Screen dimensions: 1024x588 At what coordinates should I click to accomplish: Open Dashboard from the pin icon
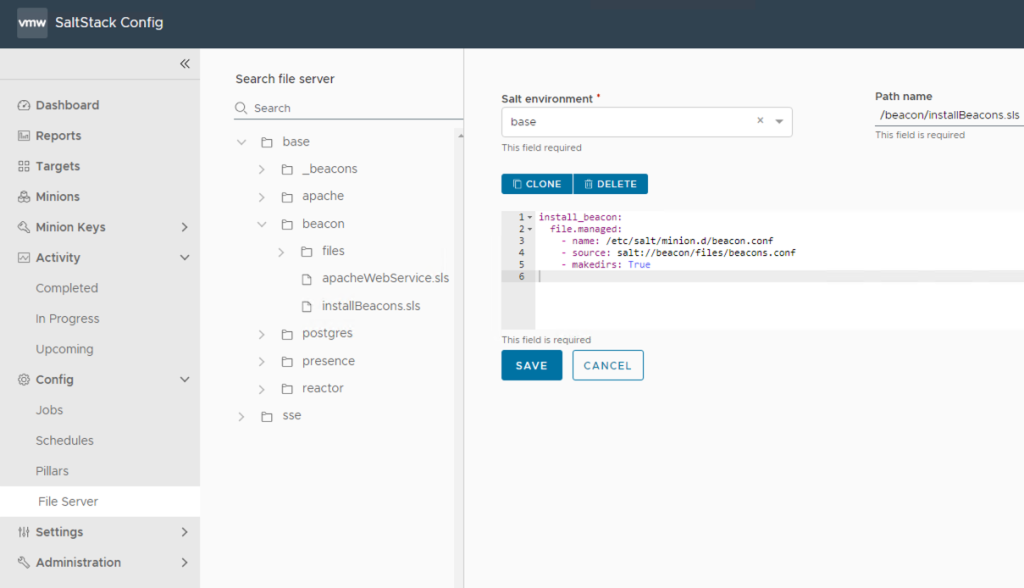[24, 105]
